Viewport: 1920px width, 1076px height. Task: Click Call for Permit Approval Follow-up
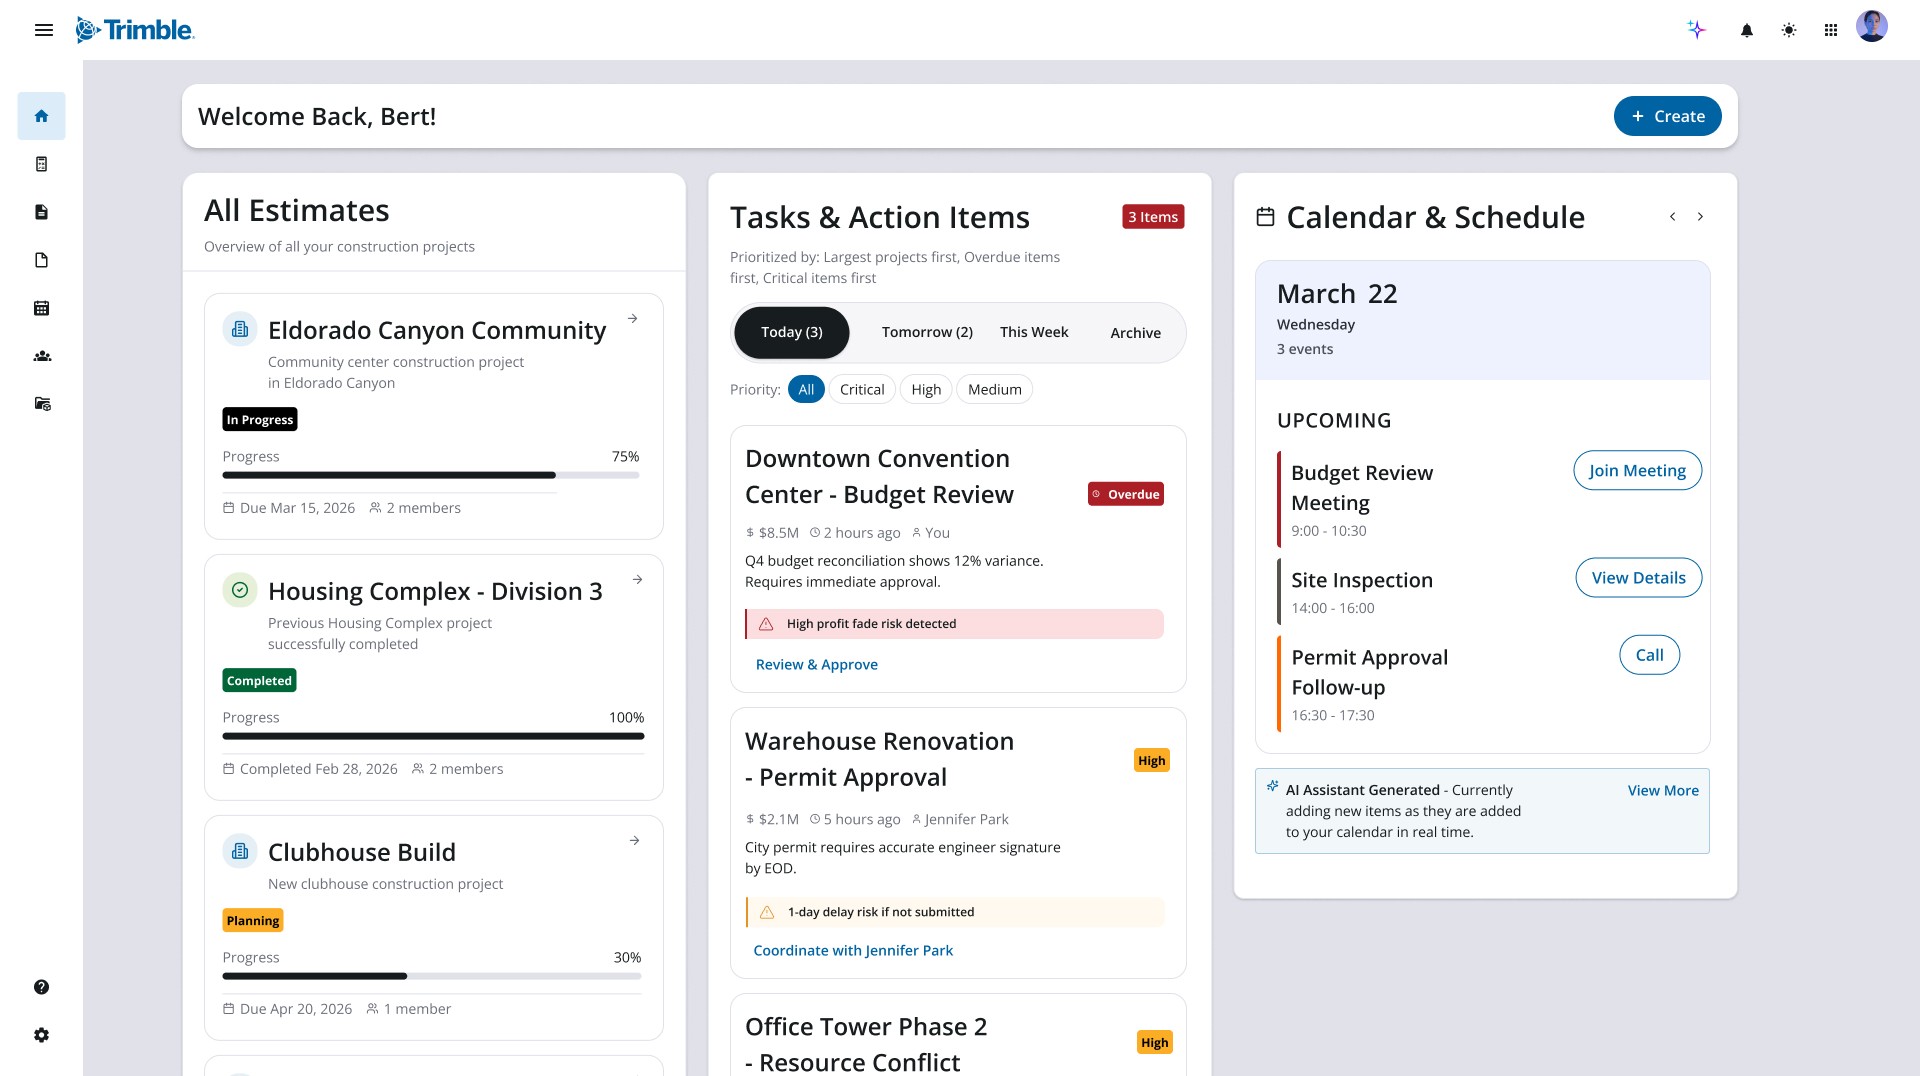[1650, 655]
